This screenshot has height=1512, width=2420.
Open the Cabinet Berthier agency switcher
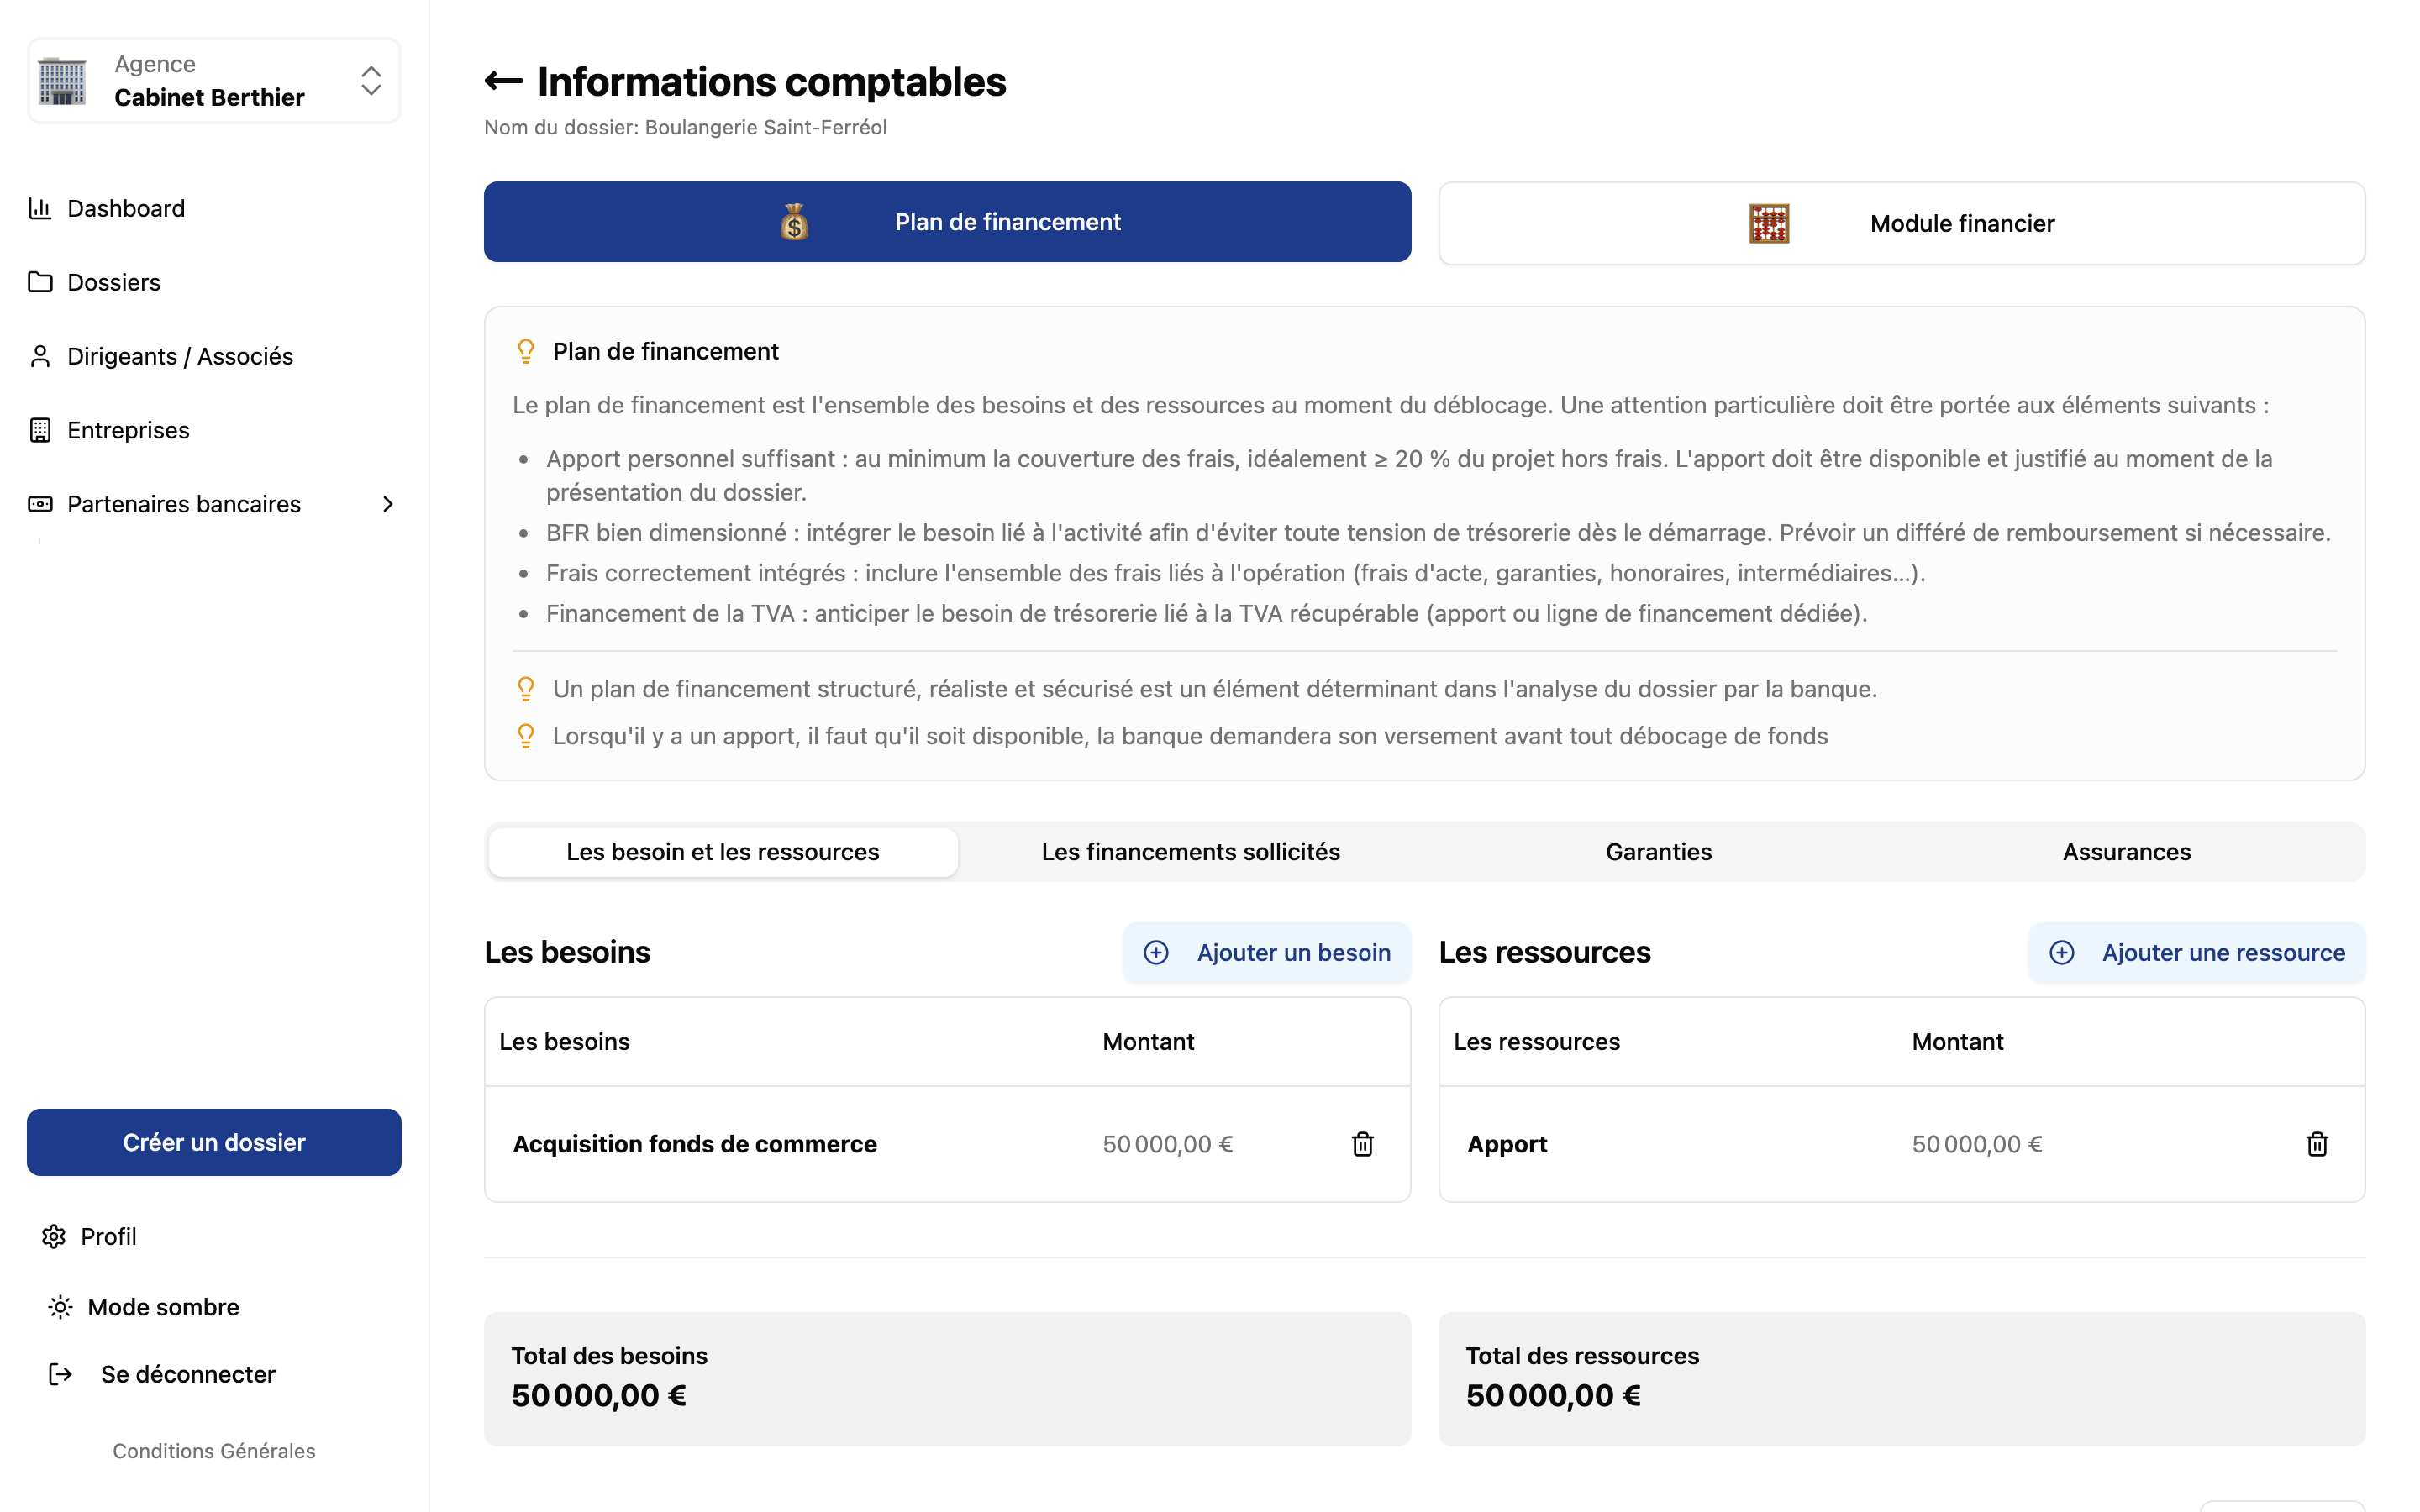click(214, 81)
